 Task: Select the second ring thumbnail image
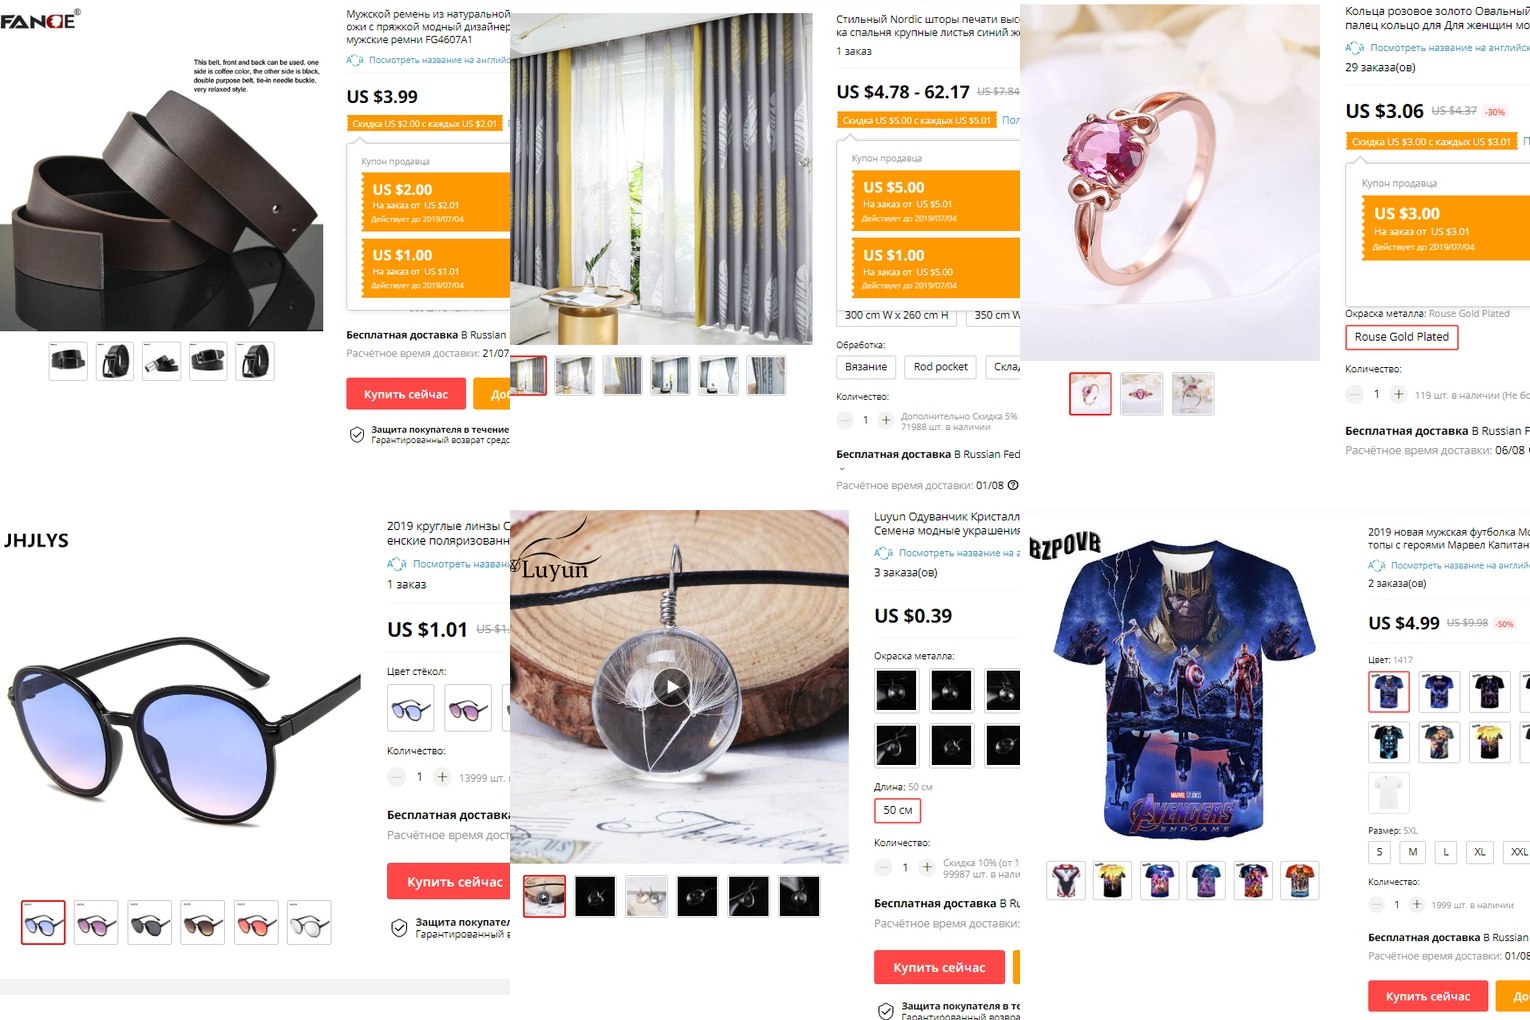(1141, 394)
